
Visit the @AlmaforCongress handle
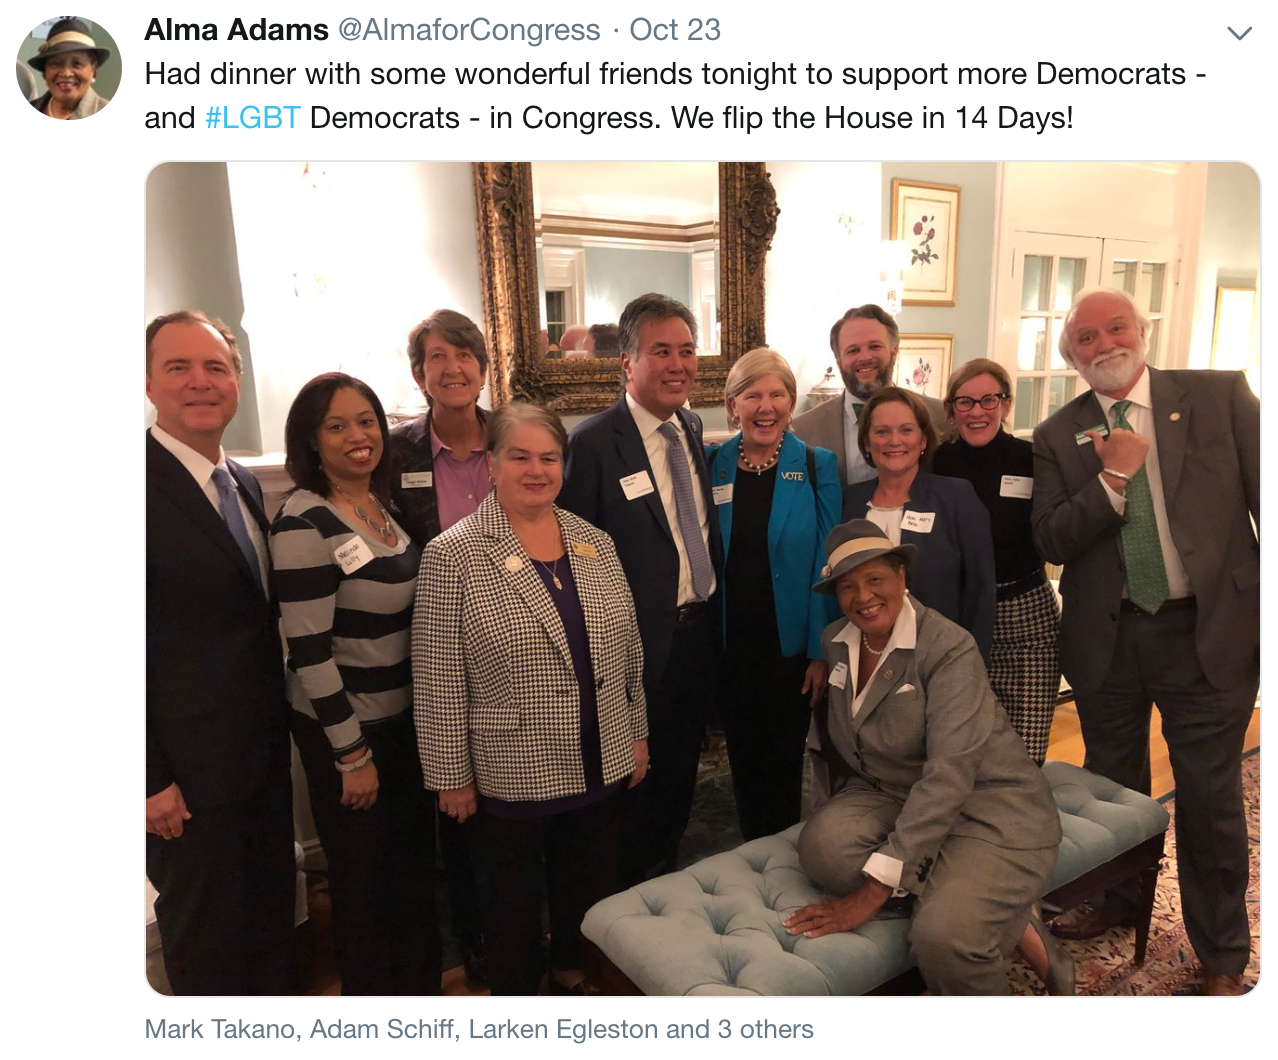[x=469, y=30]
